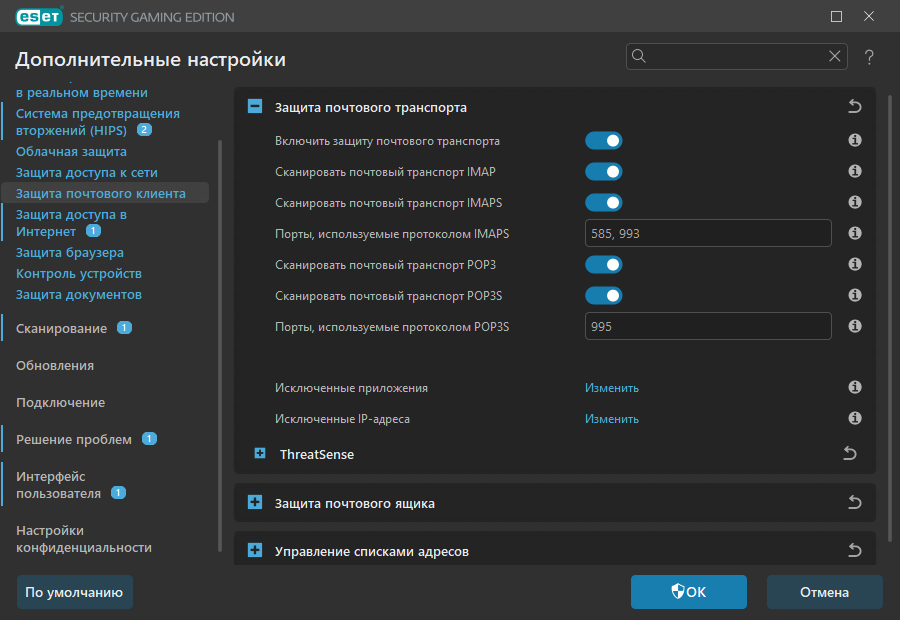The width and height of the screenshot is (900, 620).
Task: Click the magnifier search icon
Action: (x=639, y=56)
